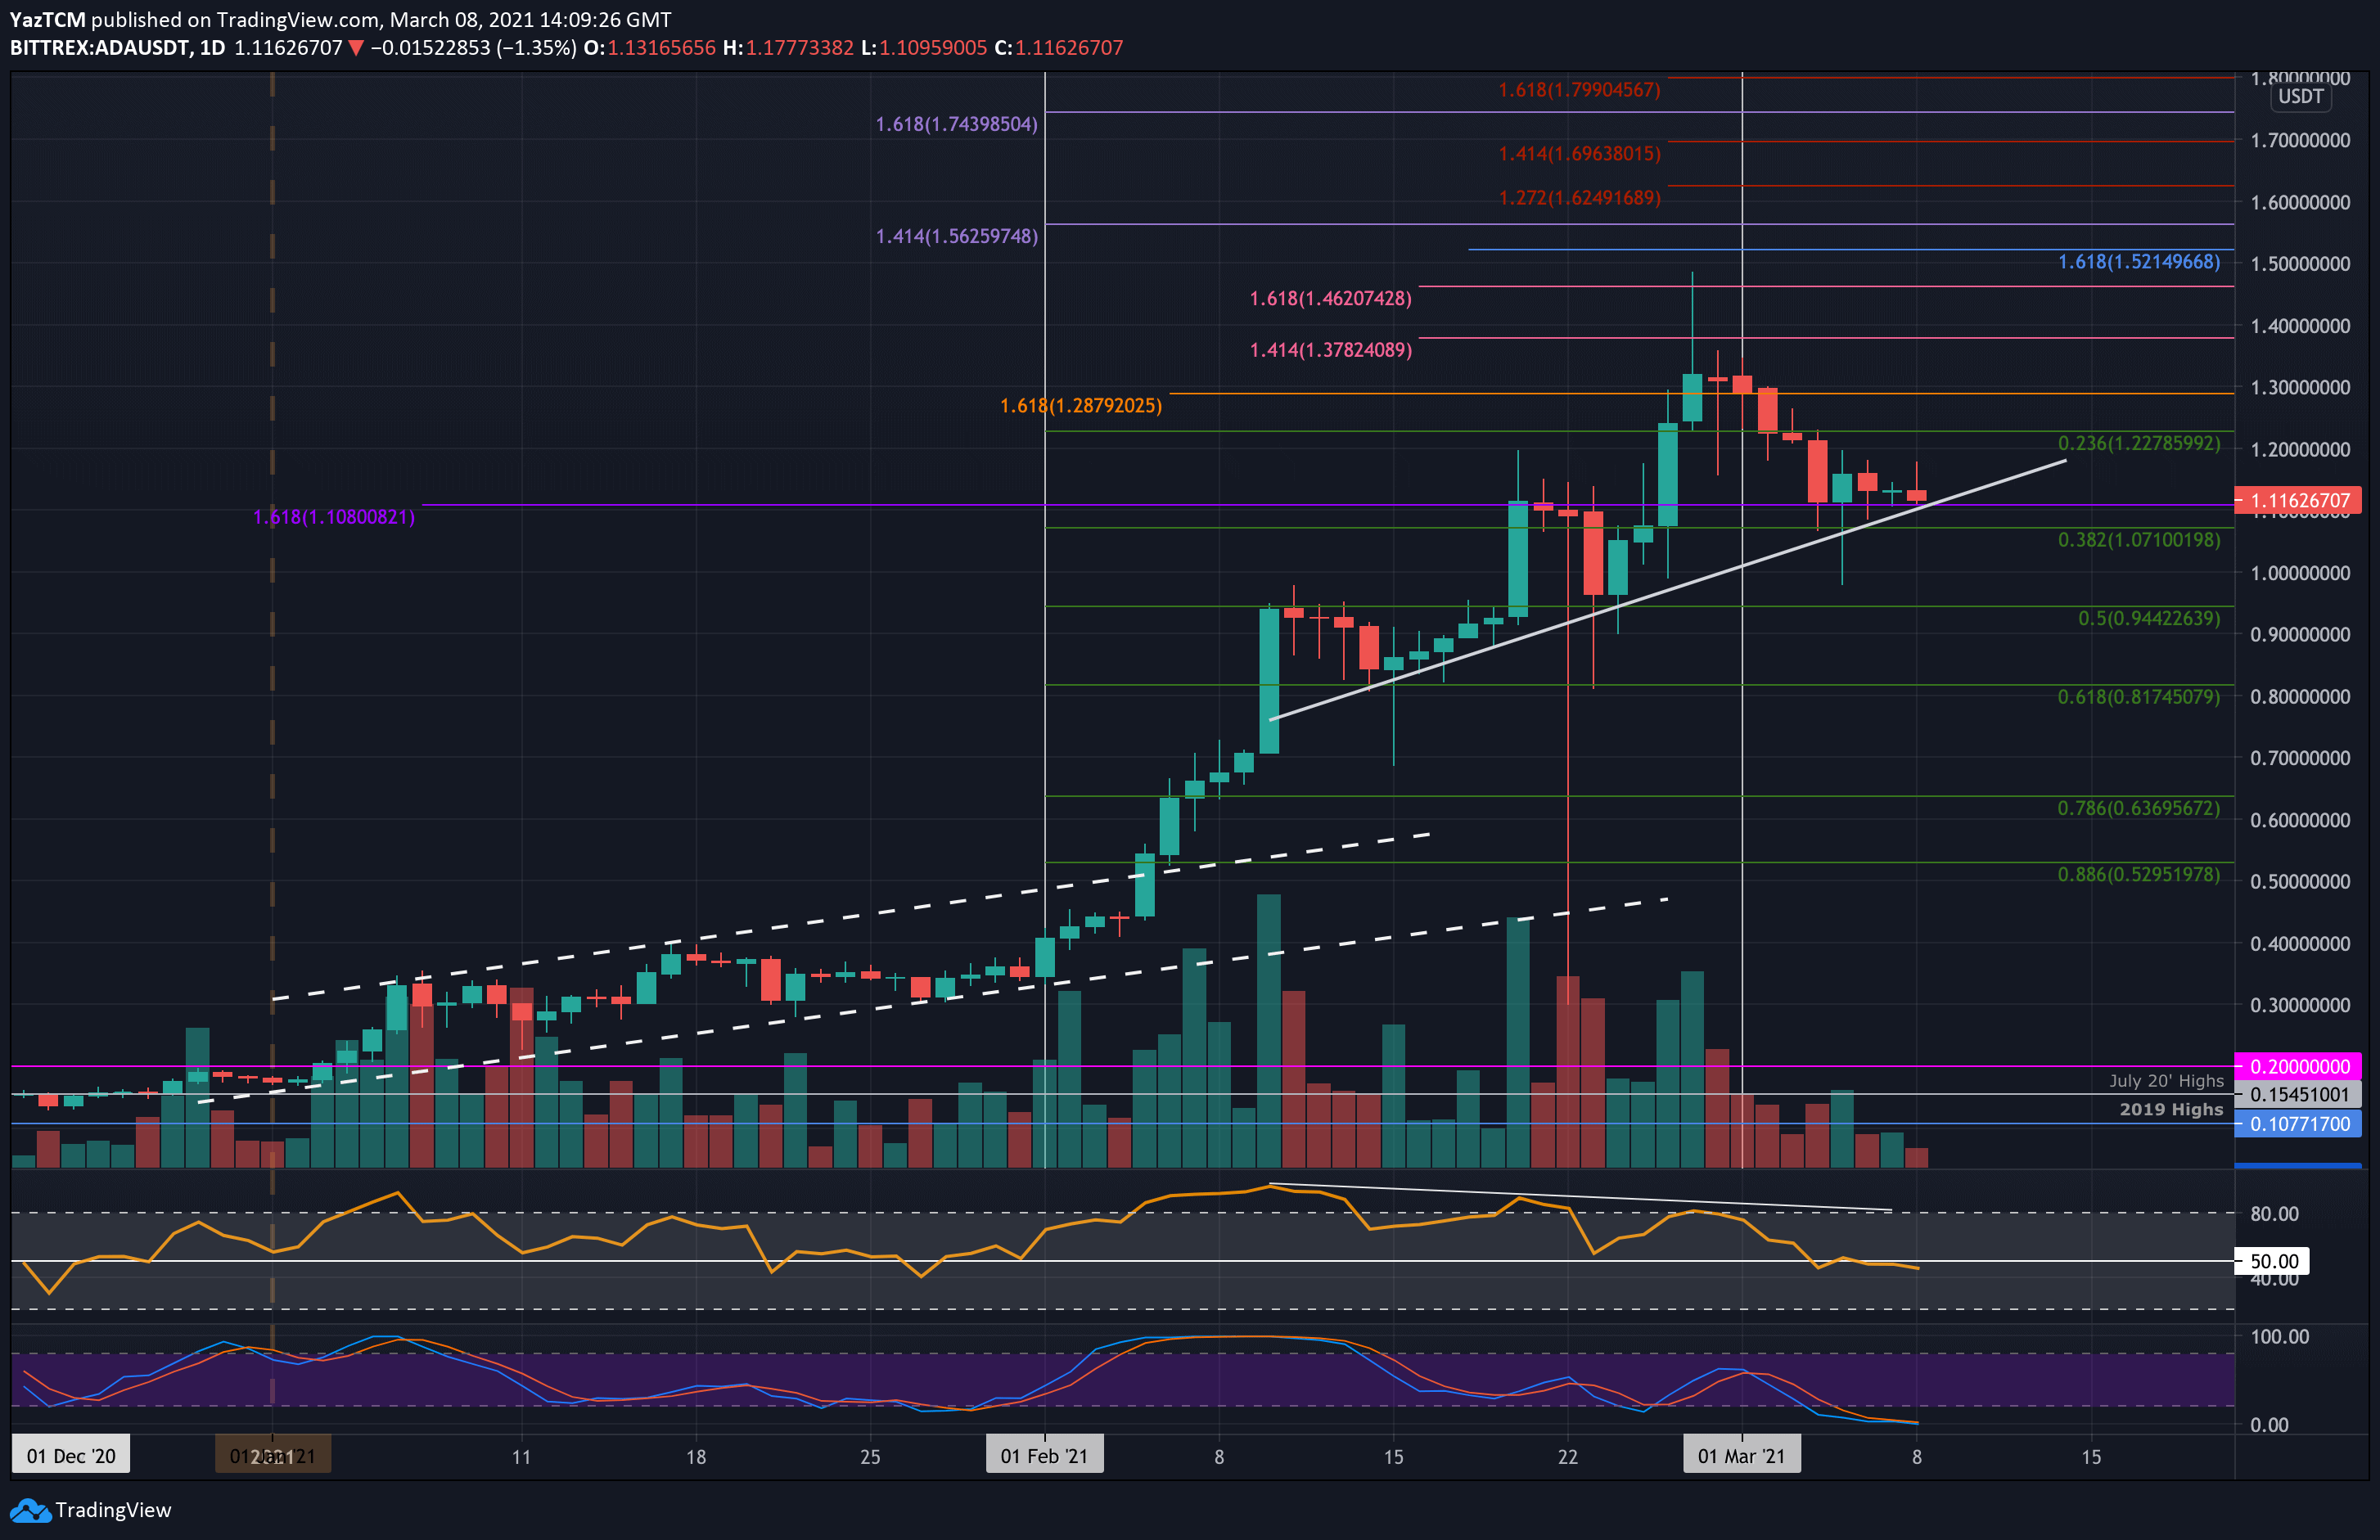Click the USDT currency label on price axis
2380x1540 pixels.
point(2300,97)
